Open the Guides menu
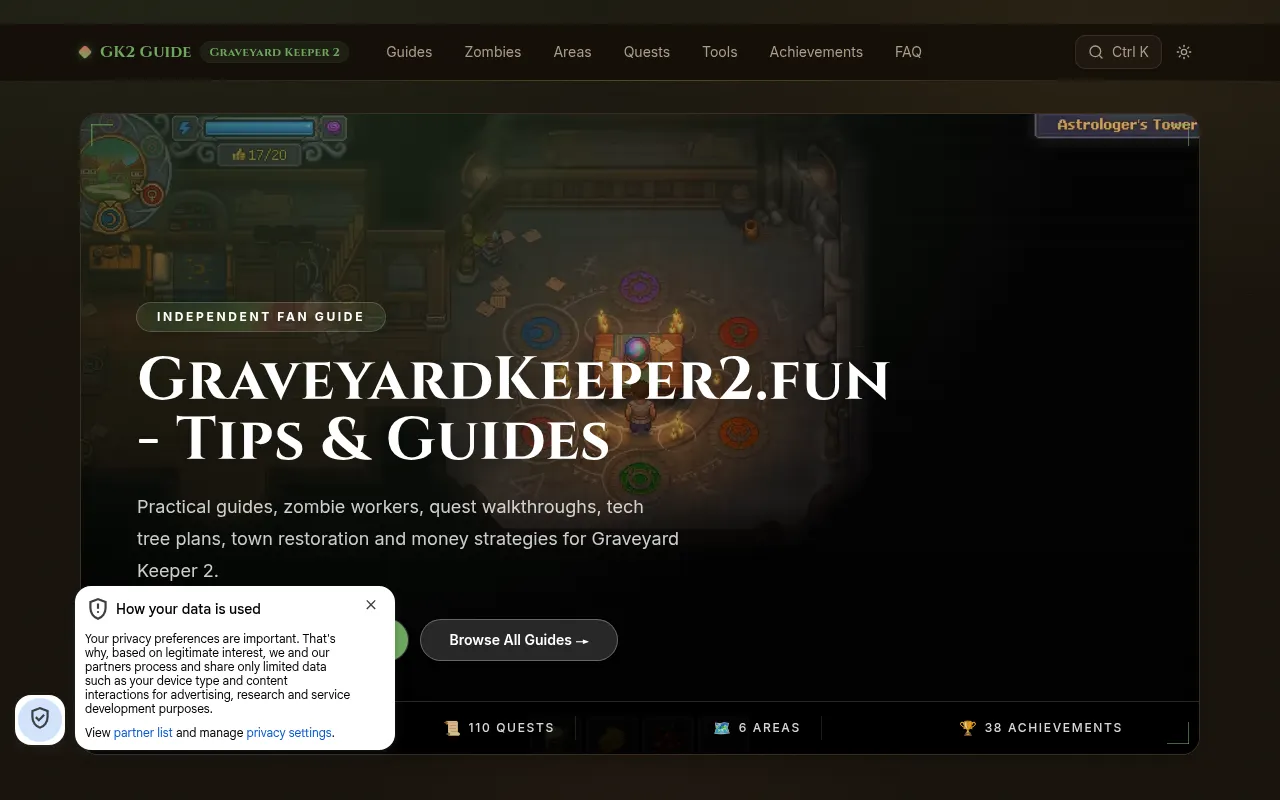 (x=409, y=52)
